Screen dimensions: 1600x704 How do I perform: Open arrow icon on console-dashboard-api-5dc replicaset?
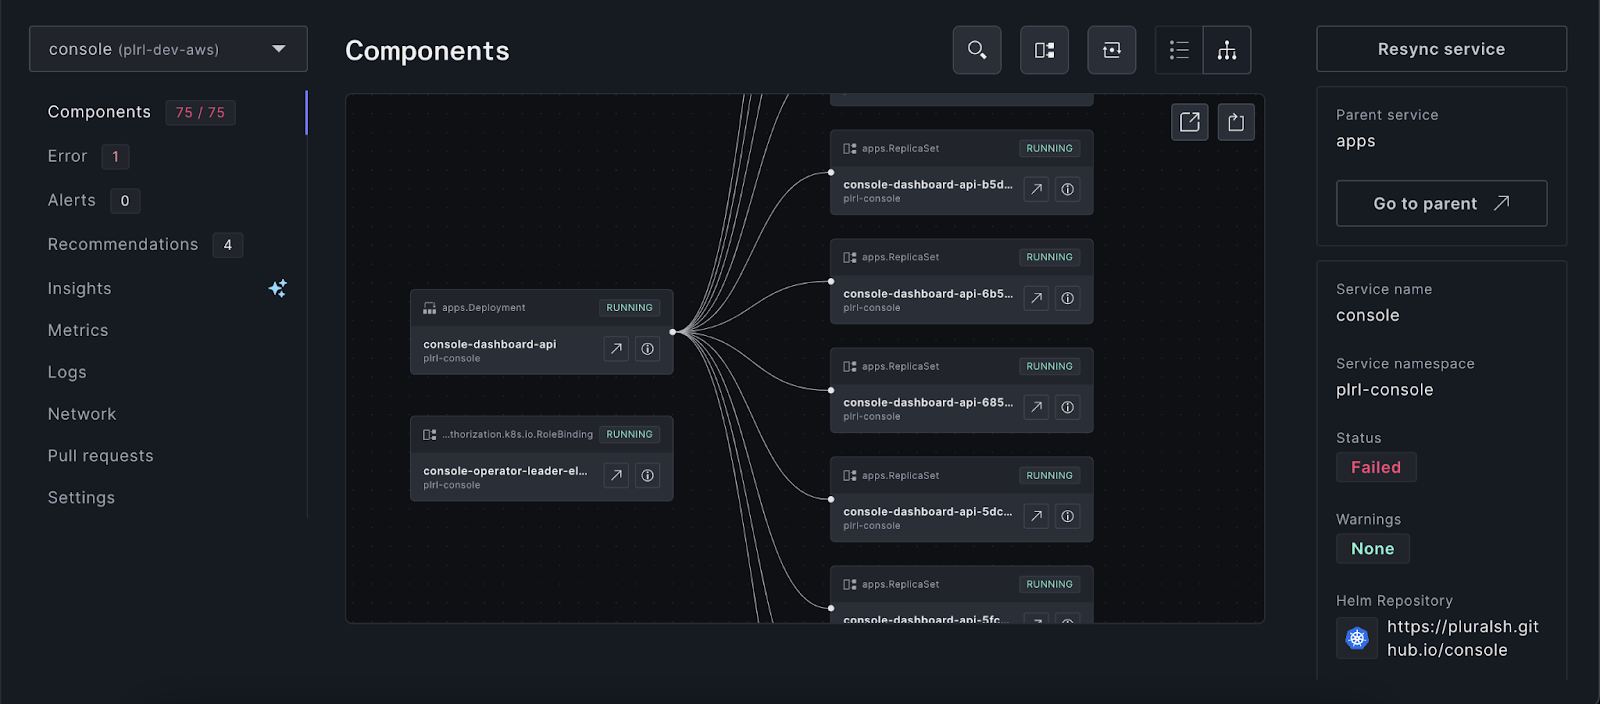[x=1036, y=516]
